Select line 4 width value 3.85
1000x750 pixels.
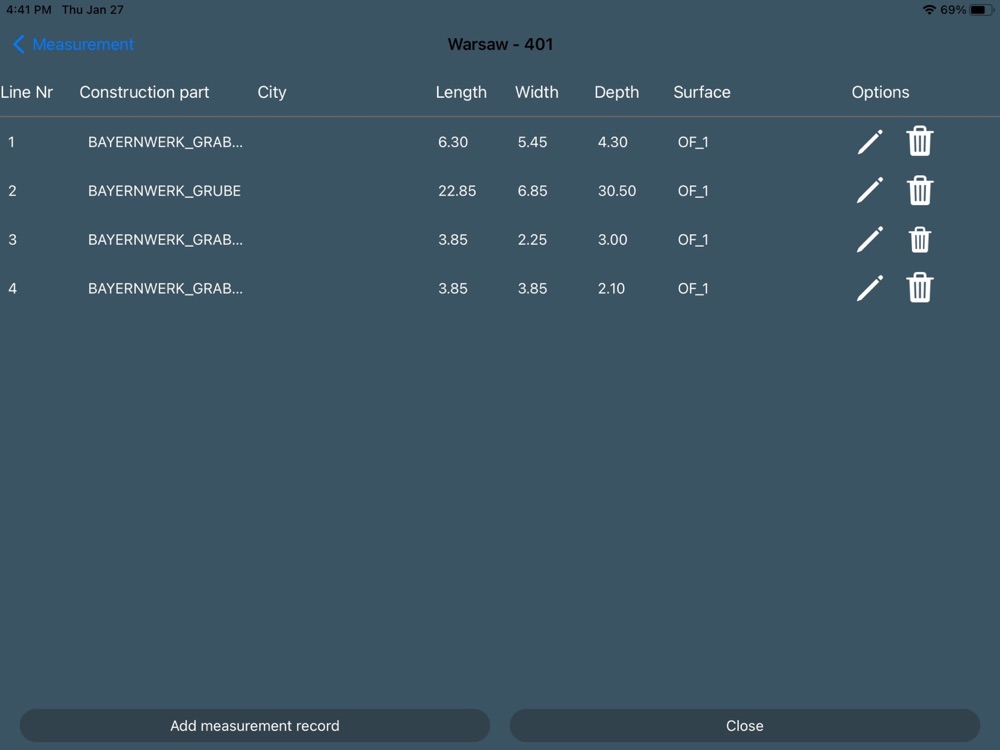533,288
